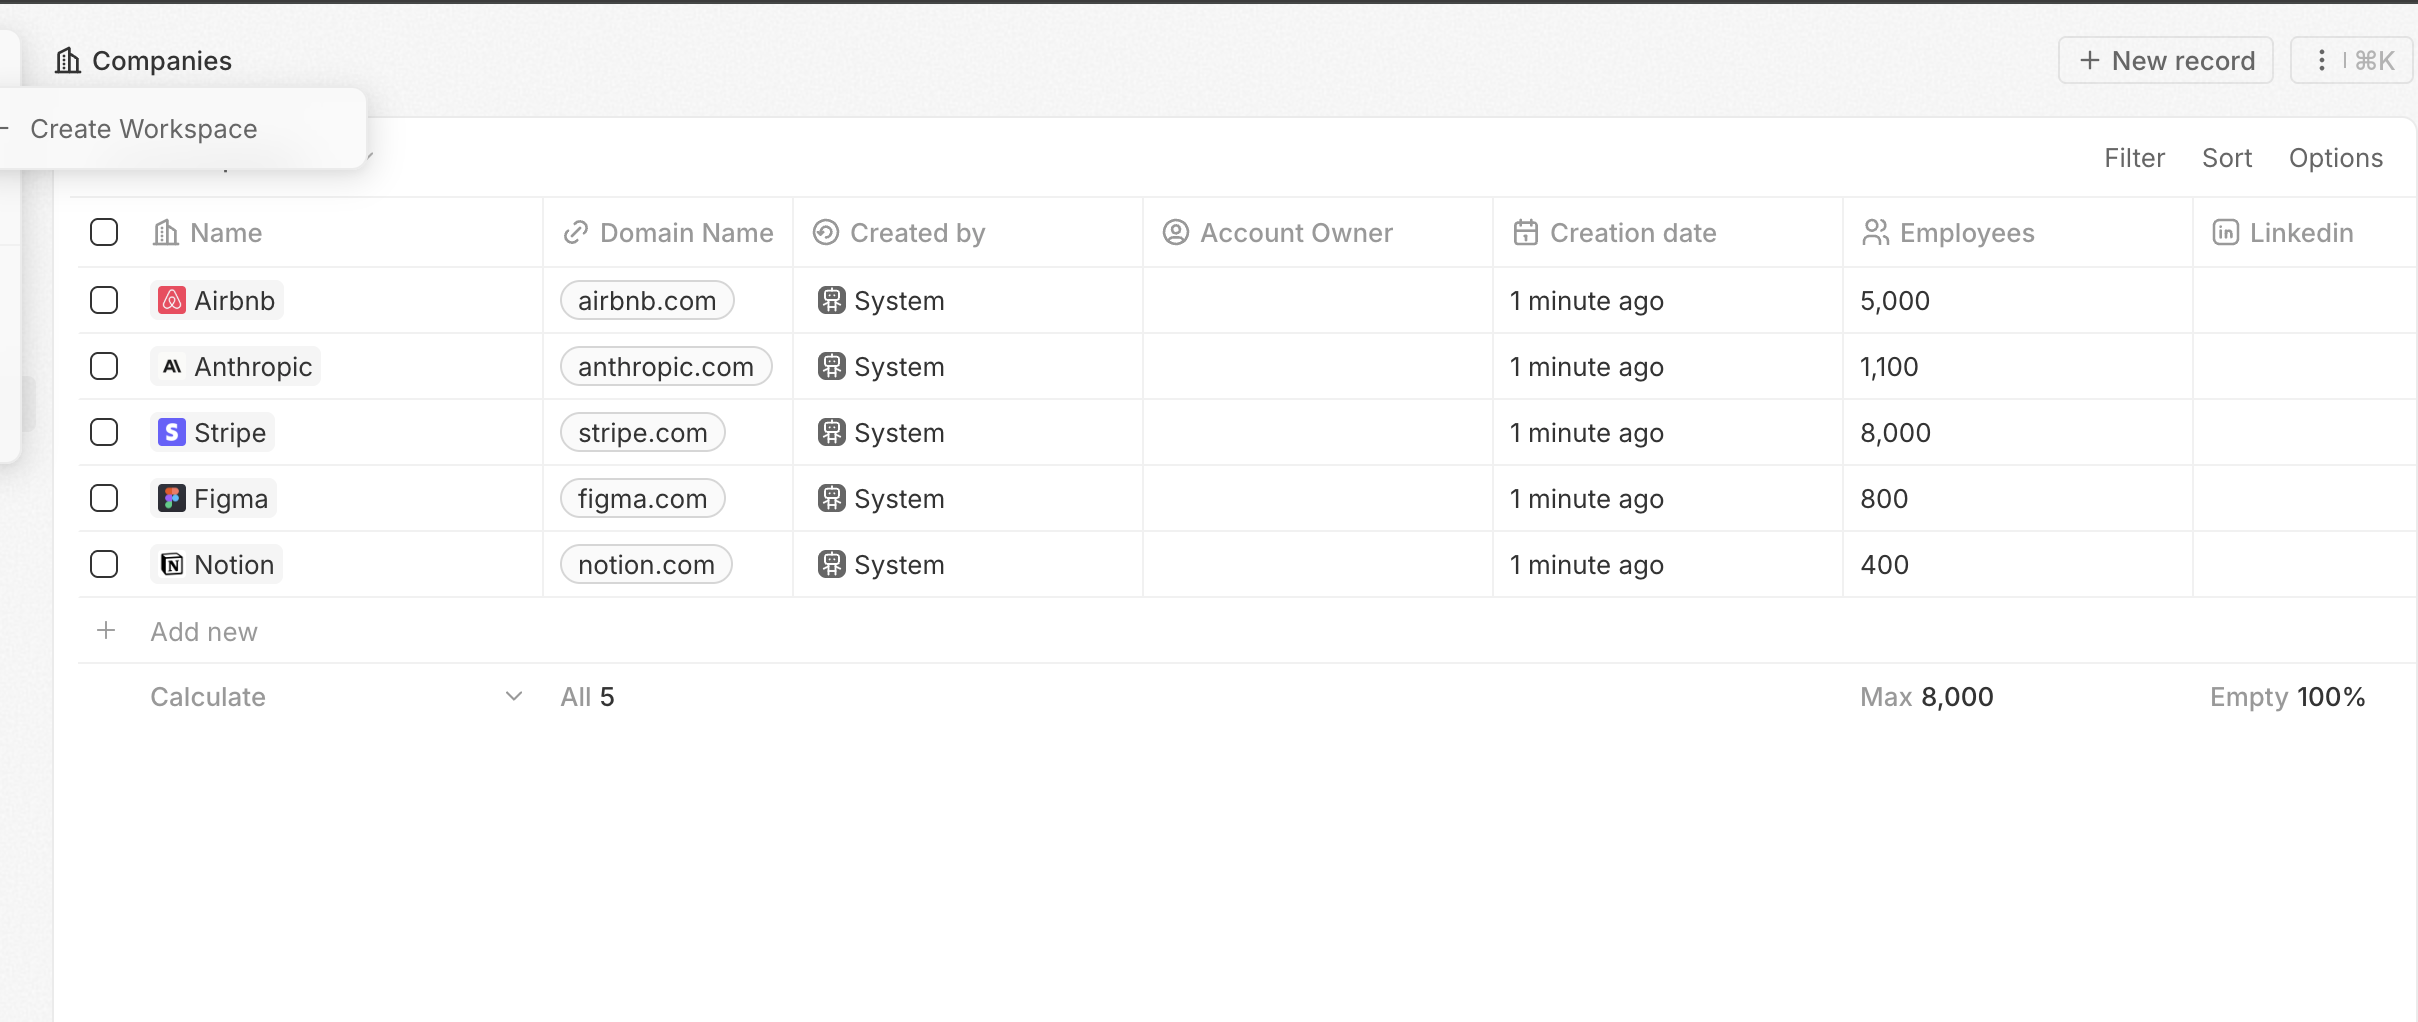
Task: Click the System robot icon in Stripe row
Action: click(x=831, y=432)
